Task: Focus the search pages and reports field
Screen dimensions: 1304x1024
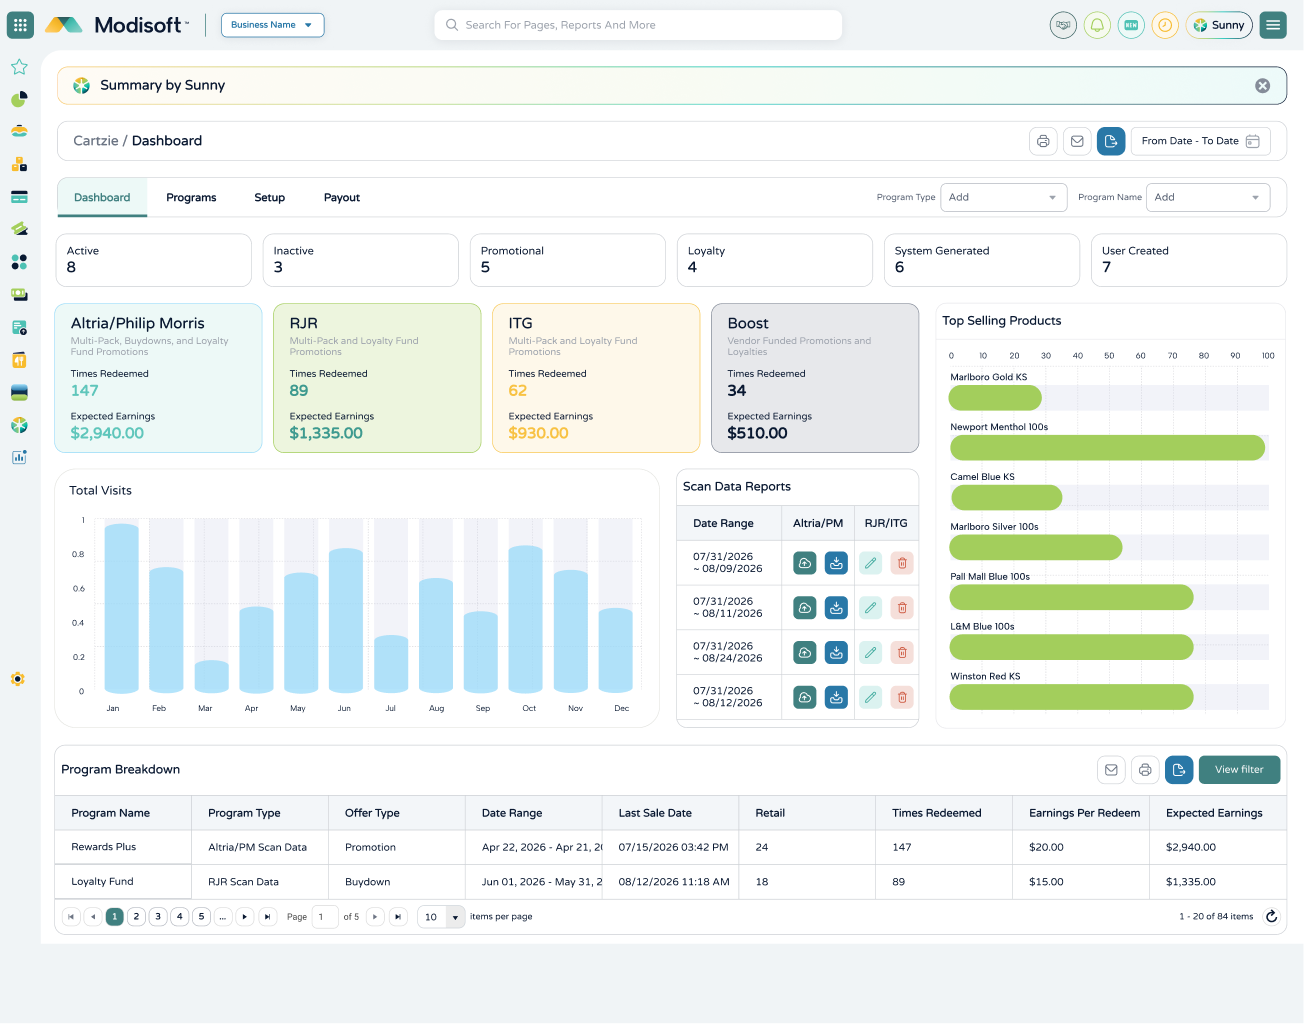Action: click(x=638, y=25)
